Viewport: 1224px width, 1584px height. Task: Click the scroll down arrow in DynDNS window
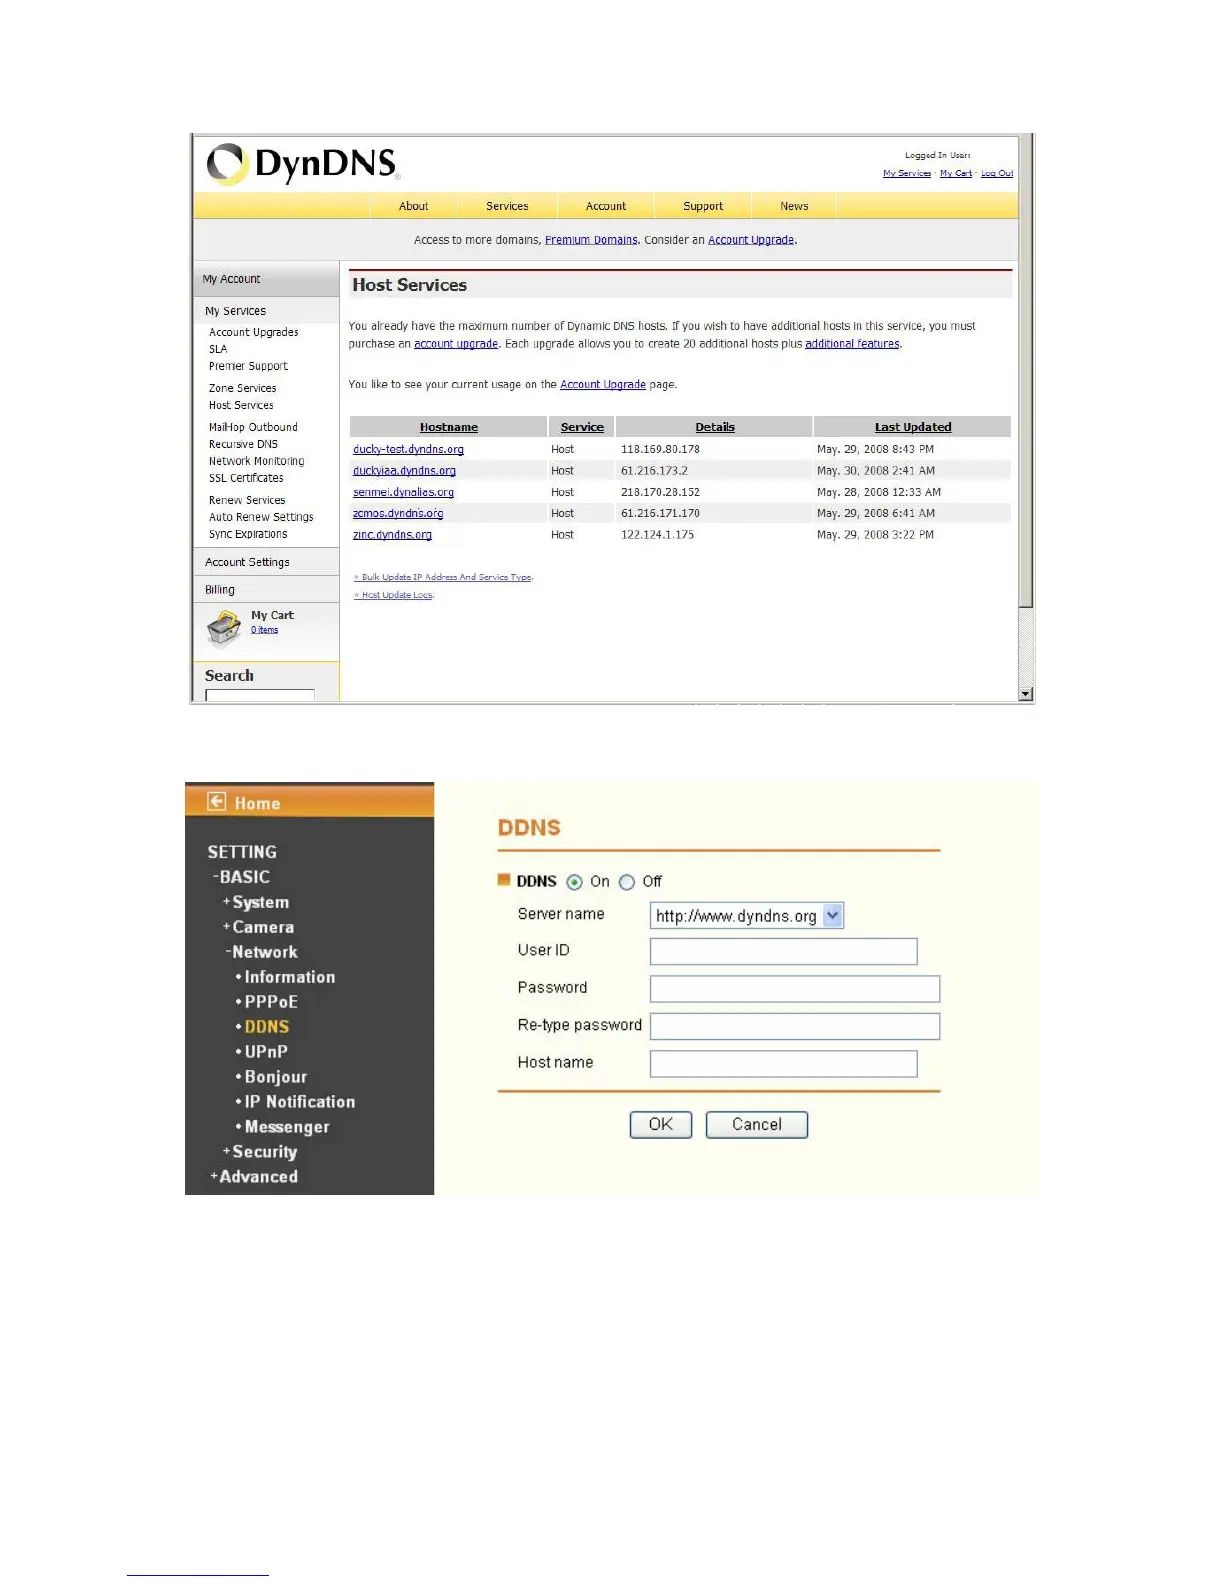coord(1025,694)
